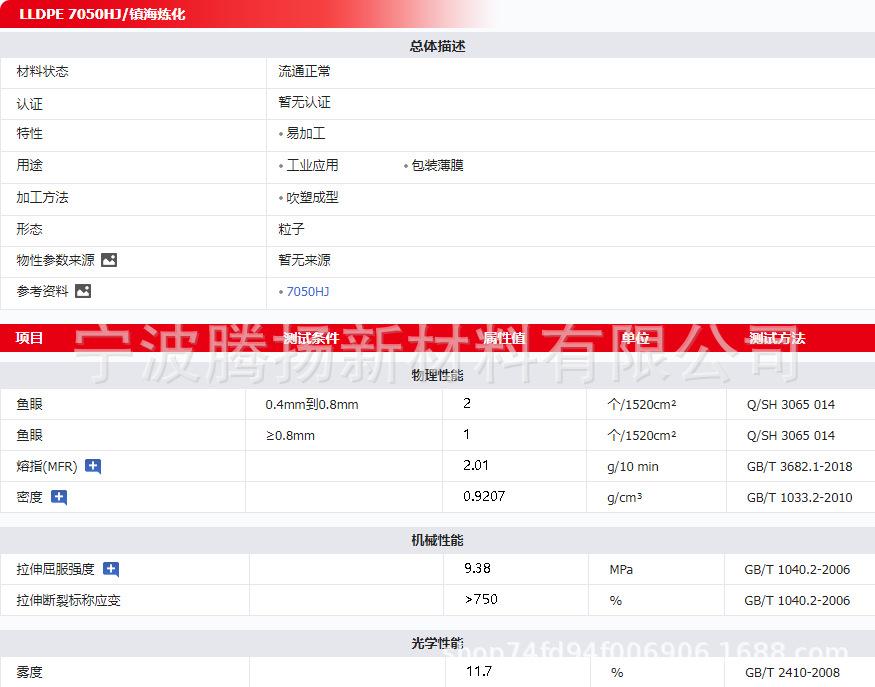Click the 属性值 column header
This screenshot has height=687, width=875.
pyautogui.click(x=504, y=338)
